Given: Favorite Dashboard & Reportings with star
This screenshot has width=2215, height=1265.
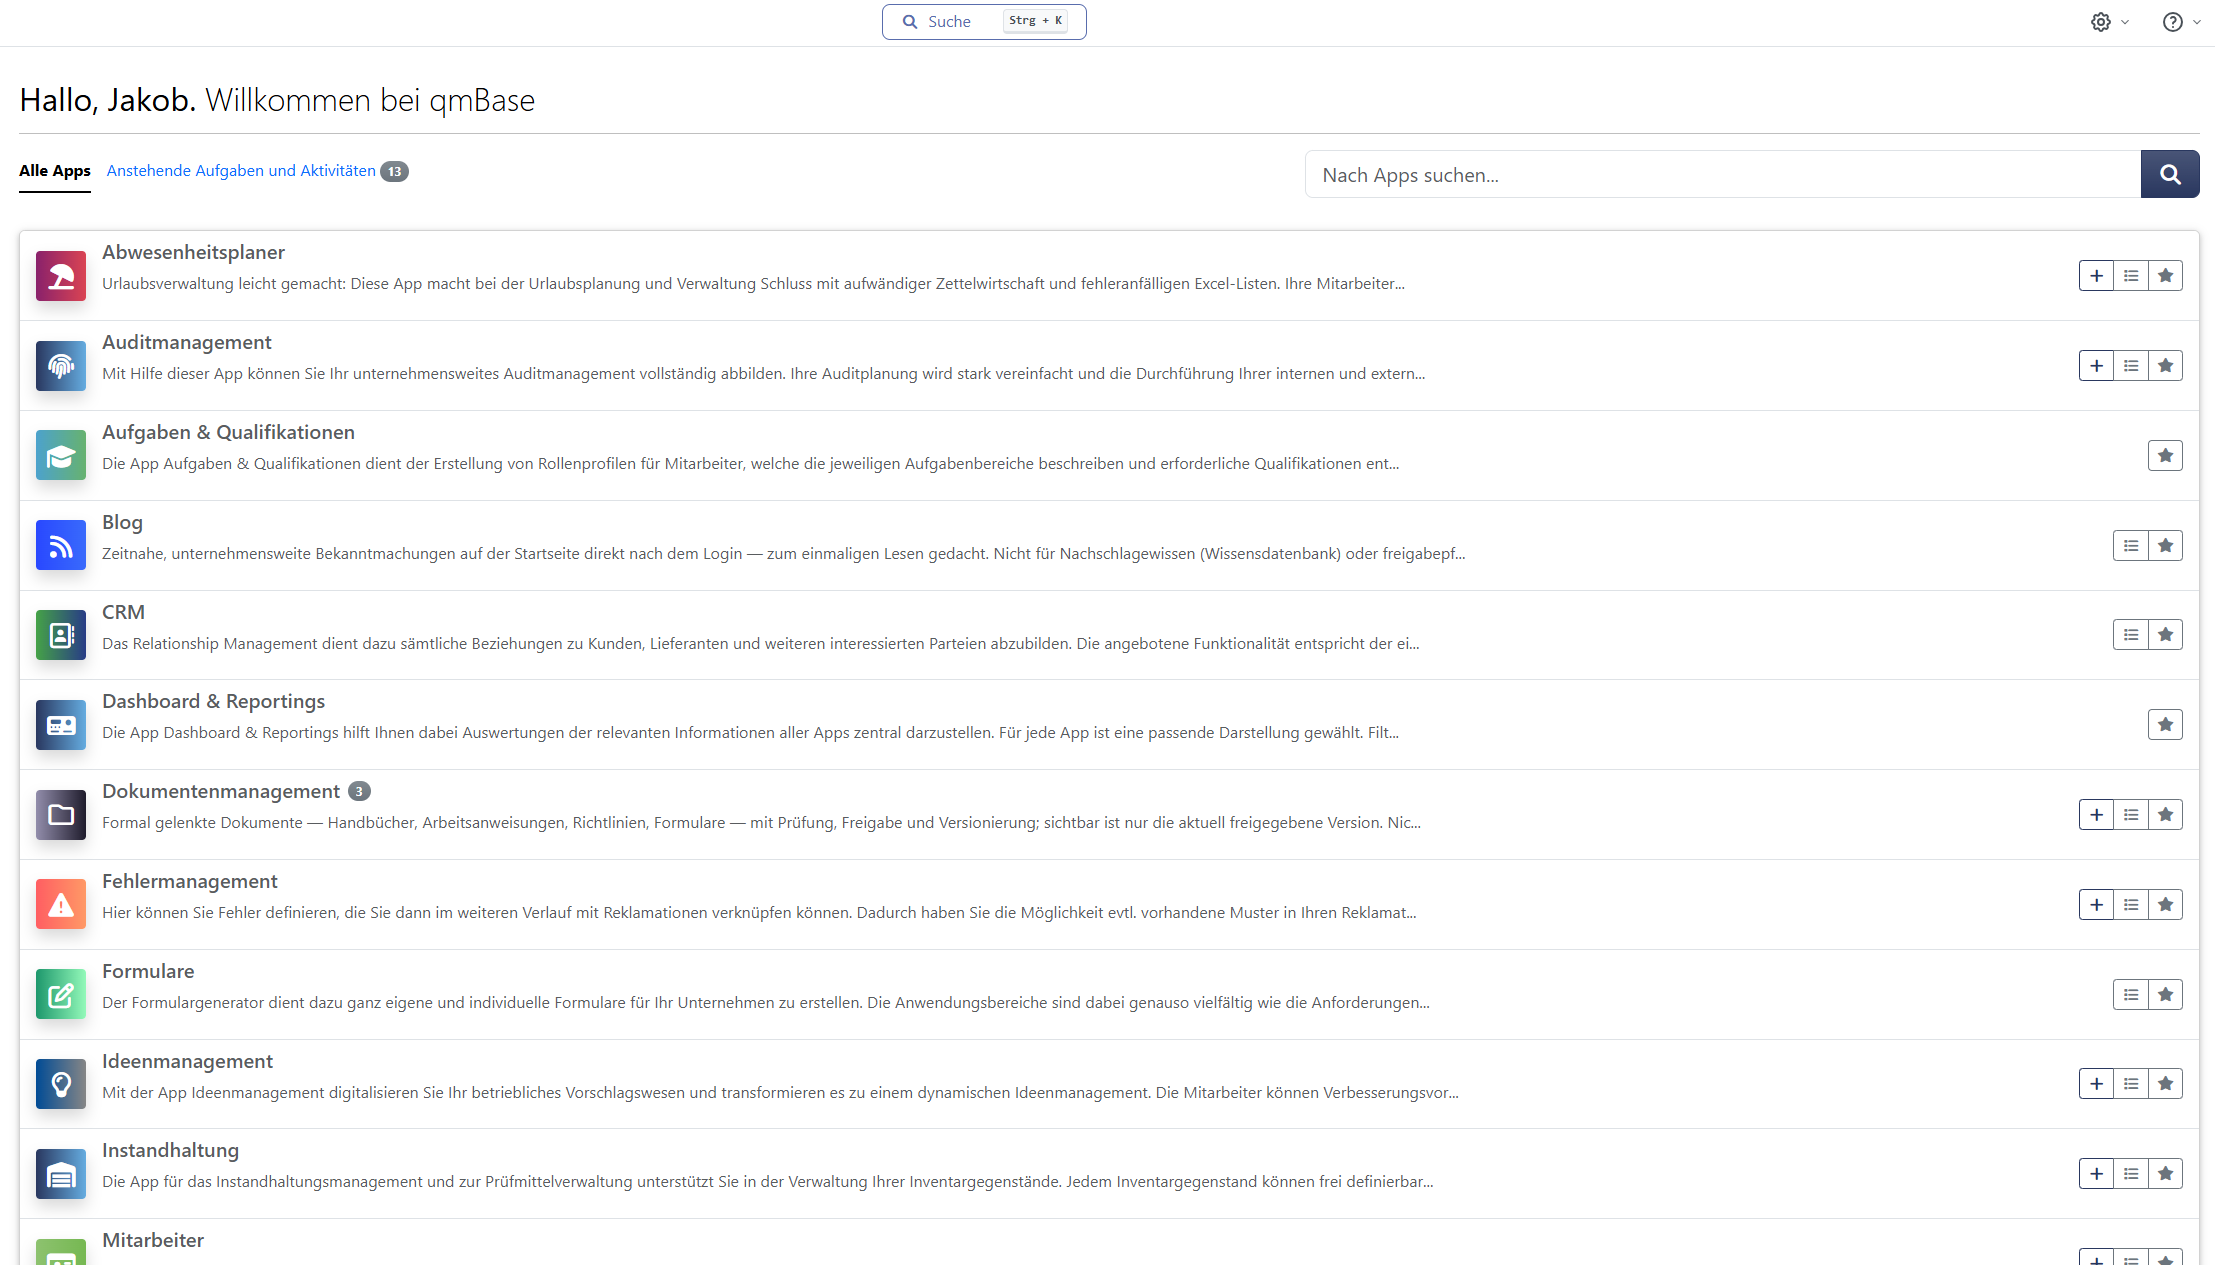Looking at the screenshot, I should [x=2165, y=725].
